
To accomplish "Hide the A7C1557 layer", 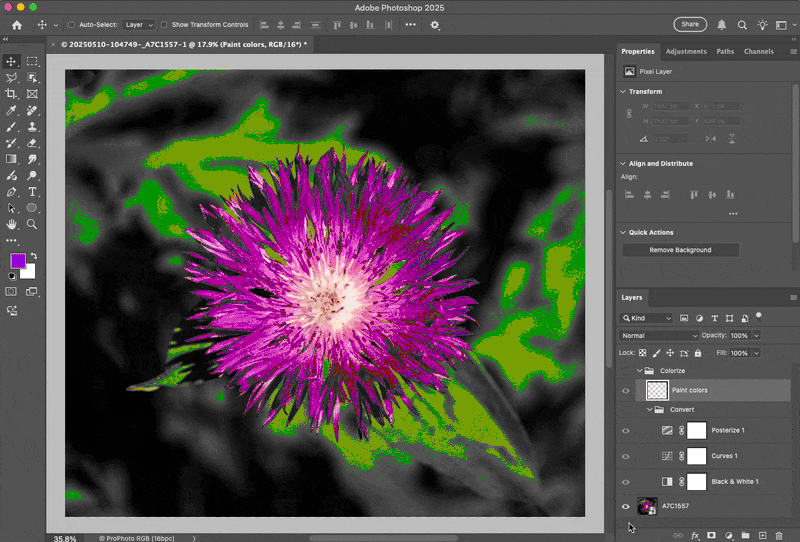I will pyautogui.click(x=626, y=507).
